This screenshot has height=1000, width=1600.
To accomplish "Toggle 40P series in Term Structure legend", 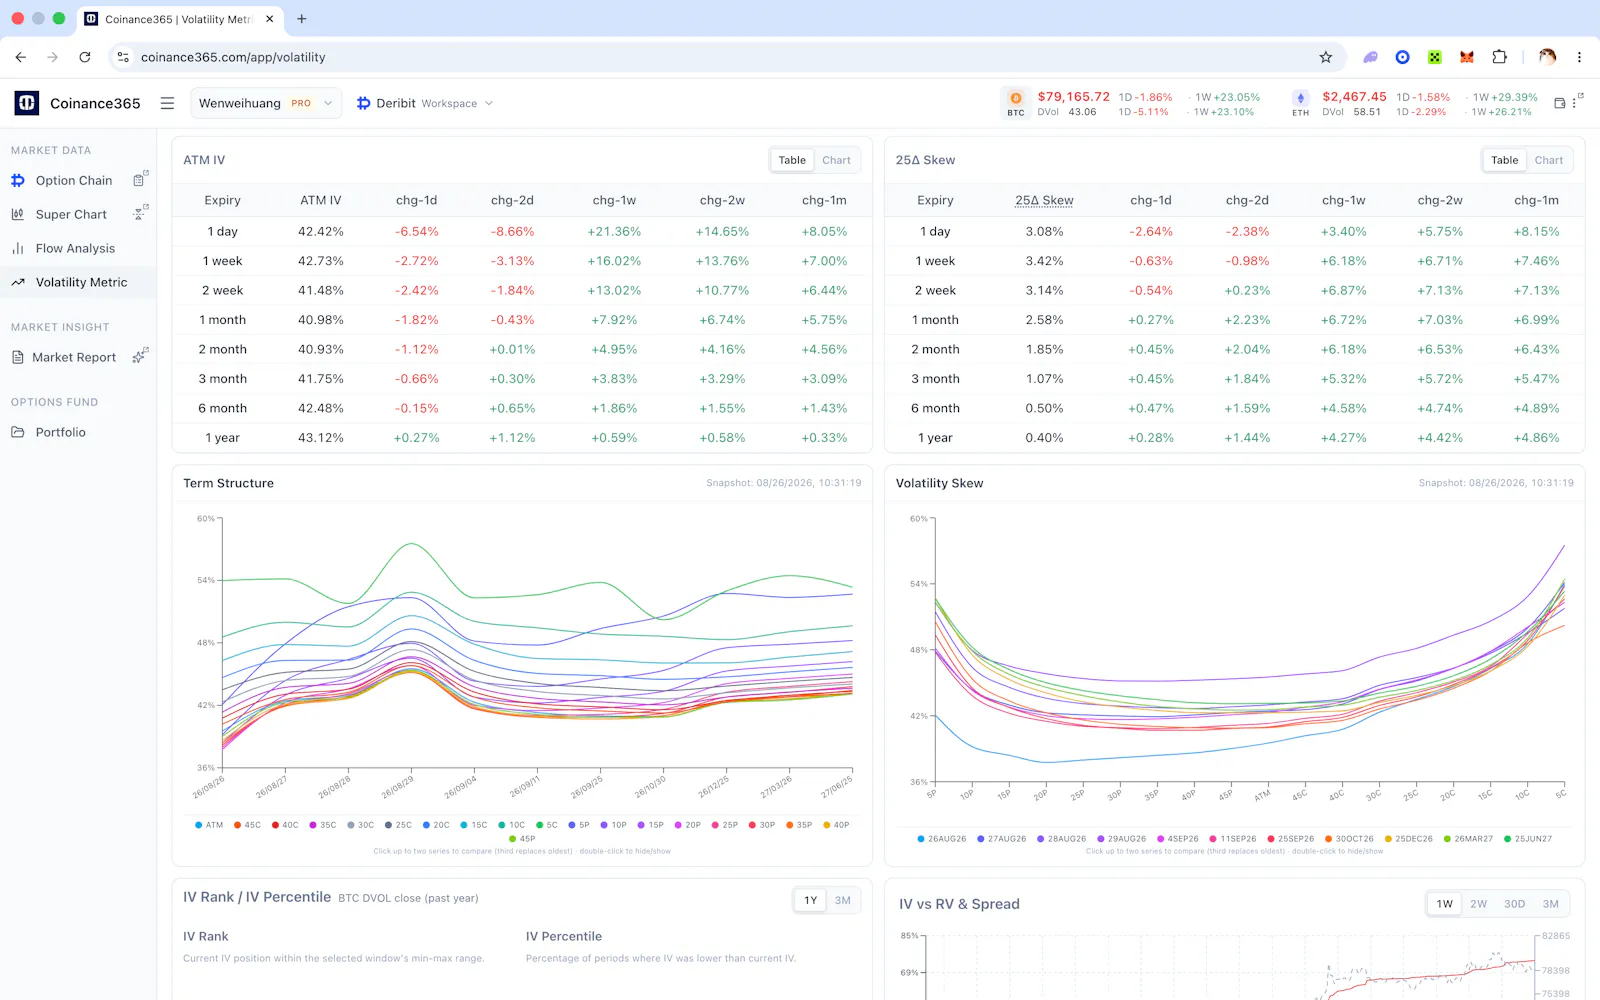I will (x=836, y=825).
